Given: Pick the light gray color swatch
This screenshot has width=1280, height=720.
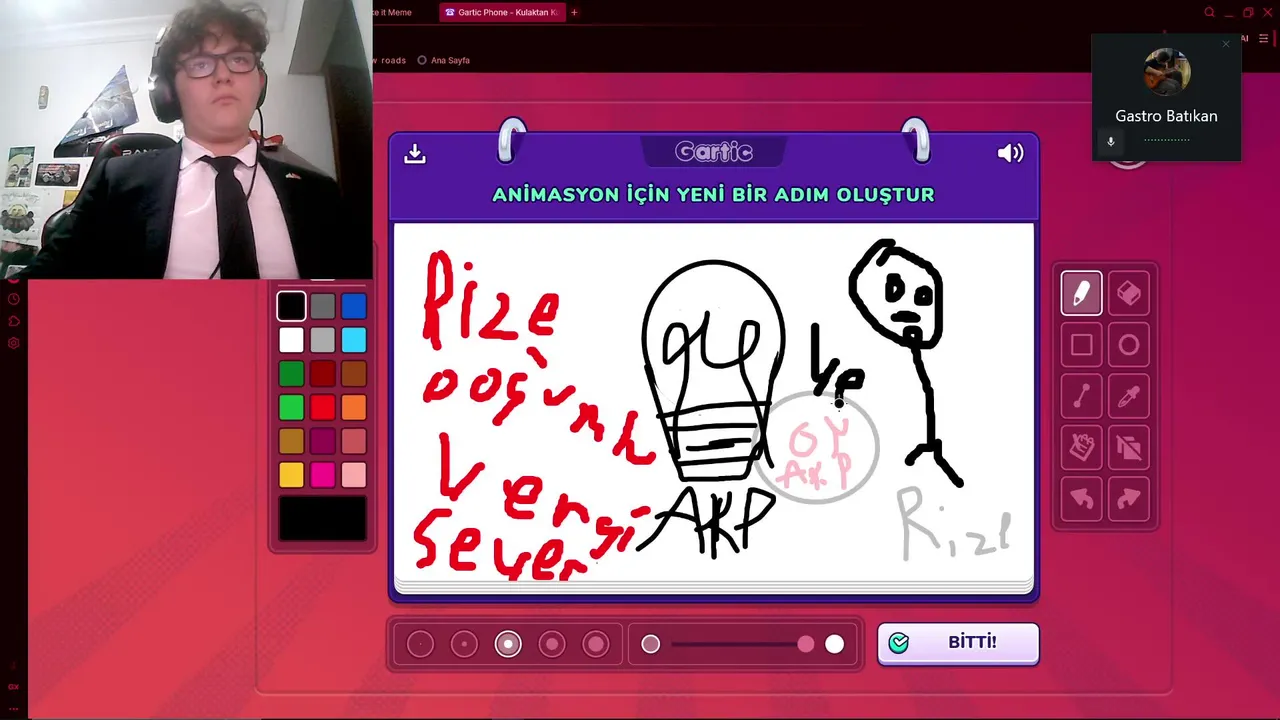Looking at the screenshot, I should tap(322, 340).
